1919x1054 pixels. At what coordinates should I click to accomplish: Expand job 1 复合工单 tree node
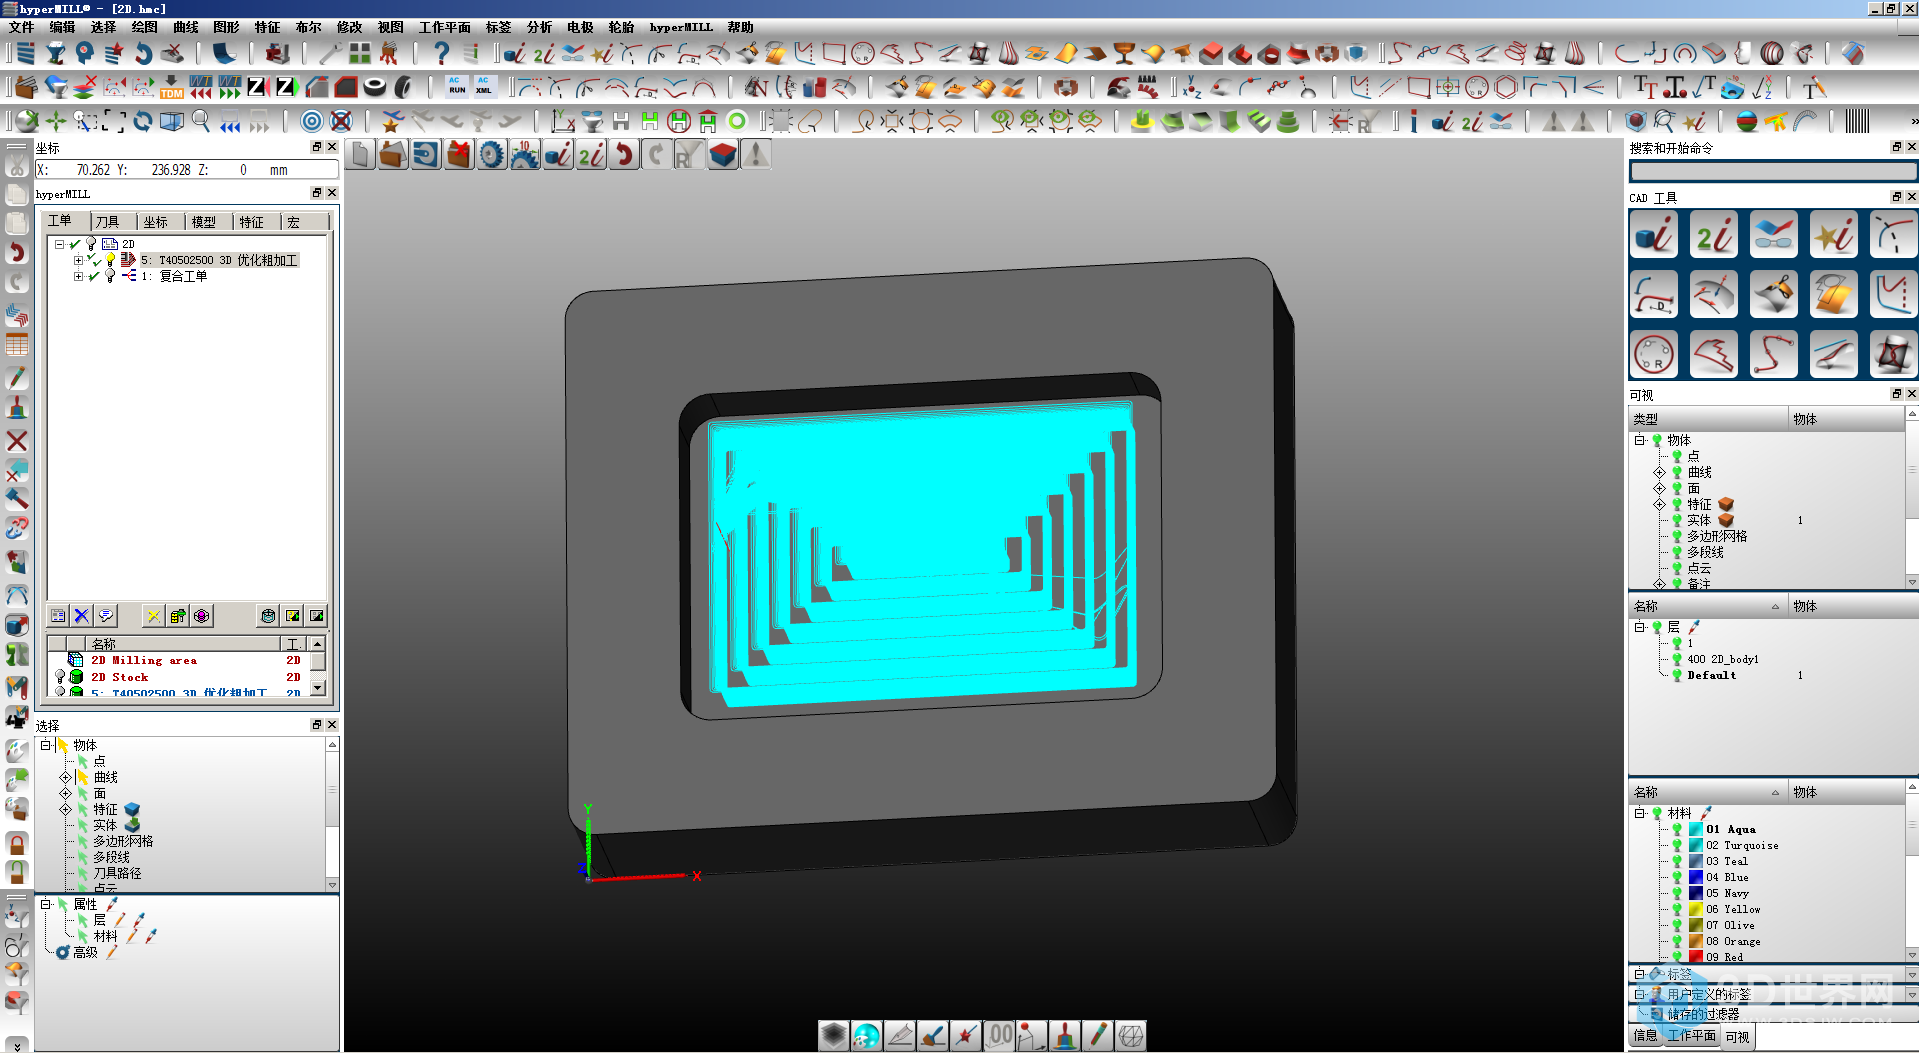78,276
